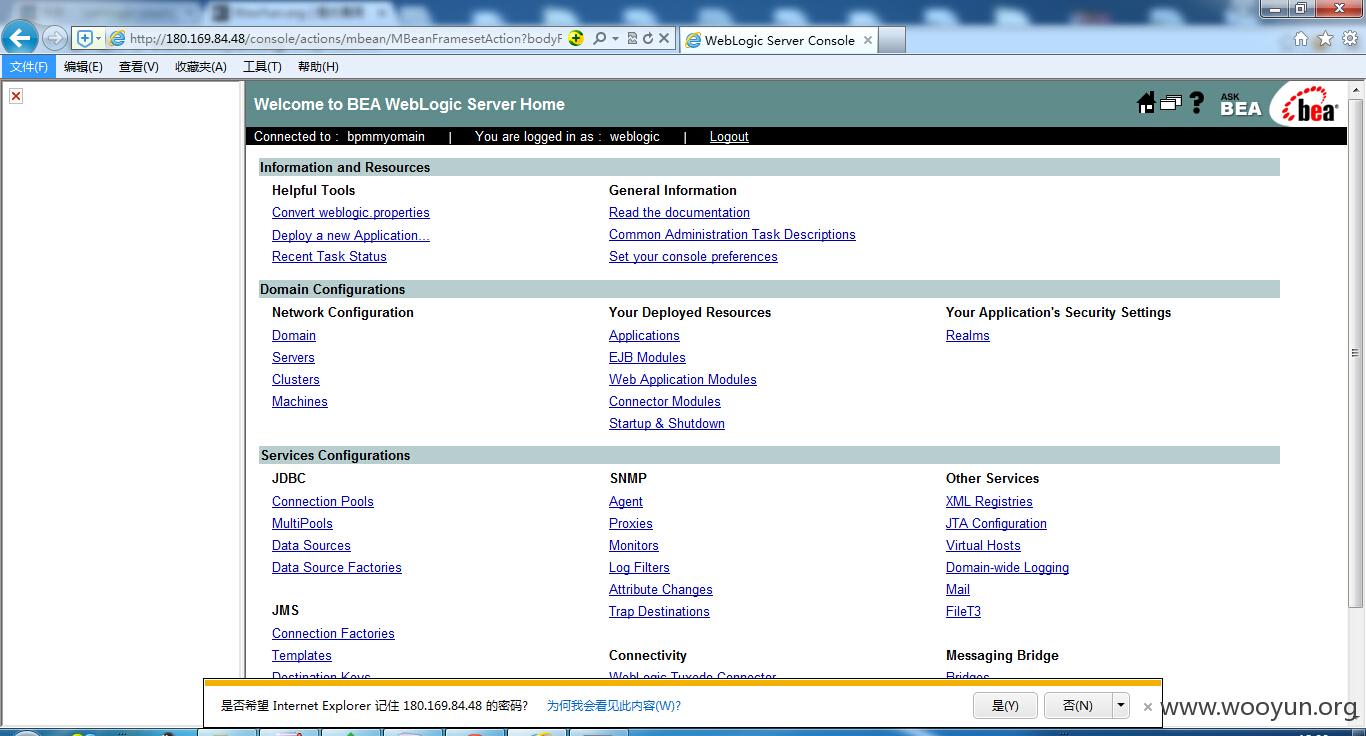Click the shield icon in the address bar
The width and height of the screenshot is (1366, 736).
85,39
